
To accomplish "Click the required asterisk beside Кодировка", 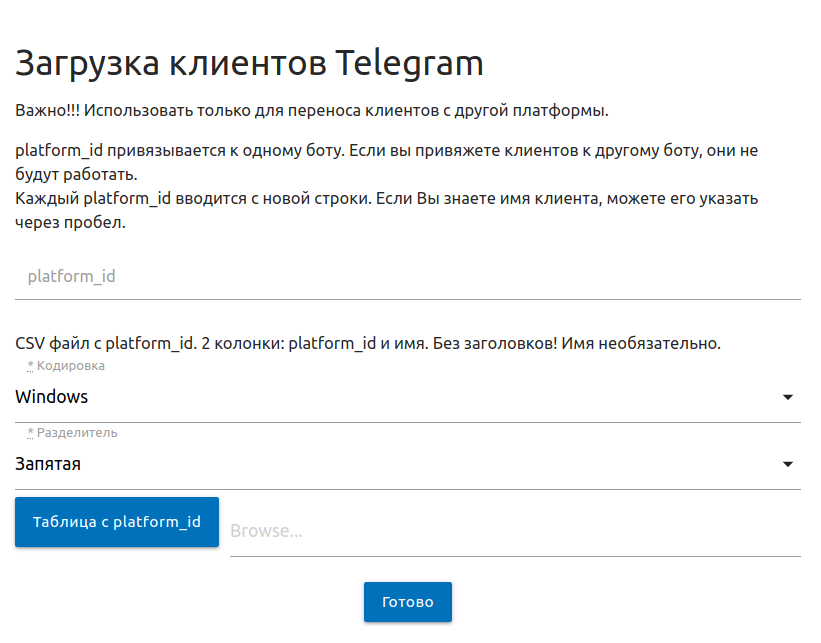I will pos(30,365).
